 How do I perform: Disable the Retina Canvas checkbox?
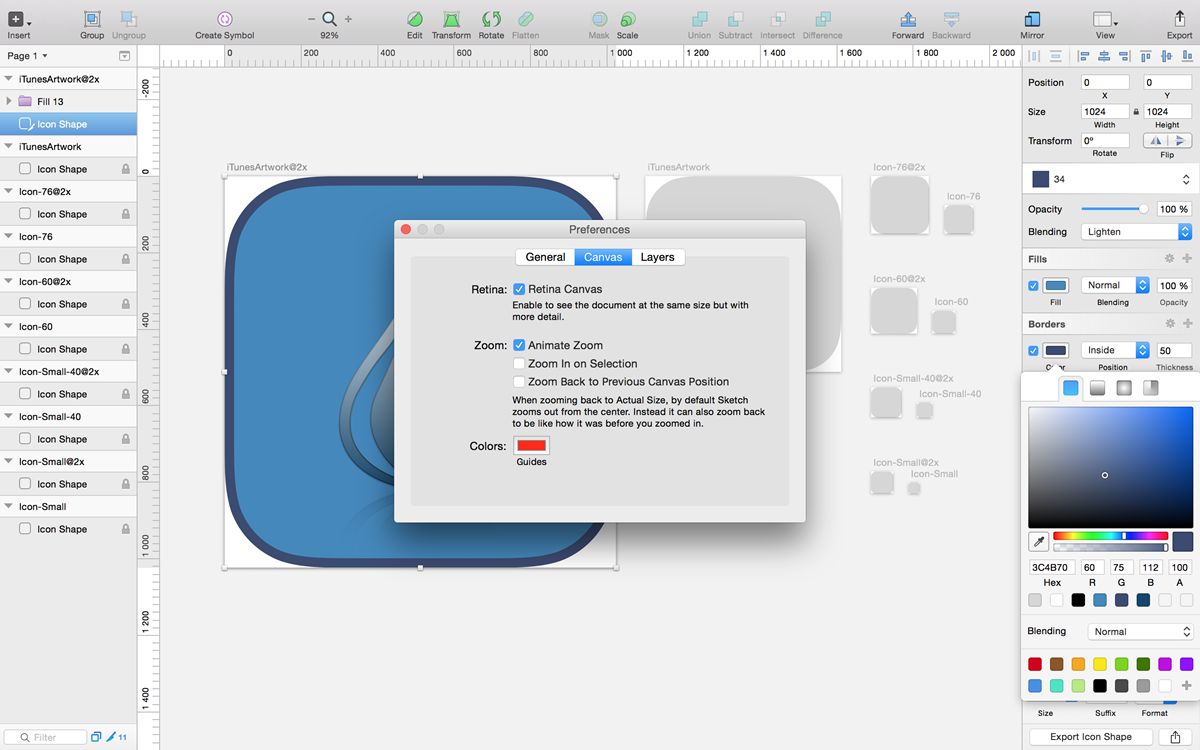519,289
